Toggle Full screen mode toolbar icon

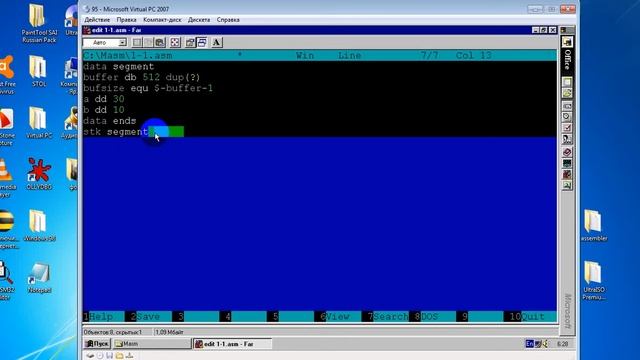(x=175, y=42)
